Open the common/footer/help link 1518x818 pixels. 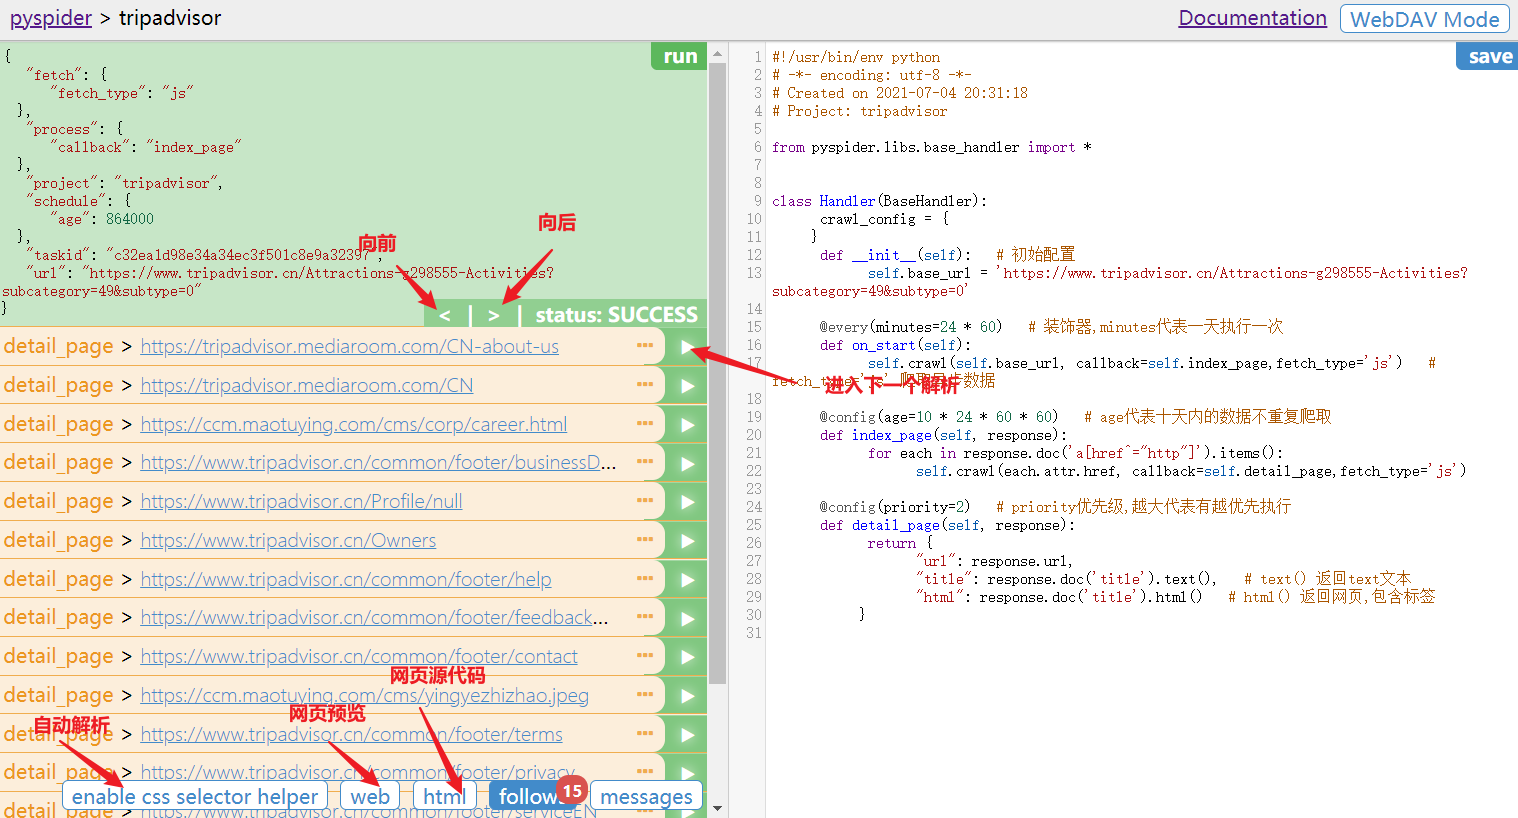click(345, 579)
